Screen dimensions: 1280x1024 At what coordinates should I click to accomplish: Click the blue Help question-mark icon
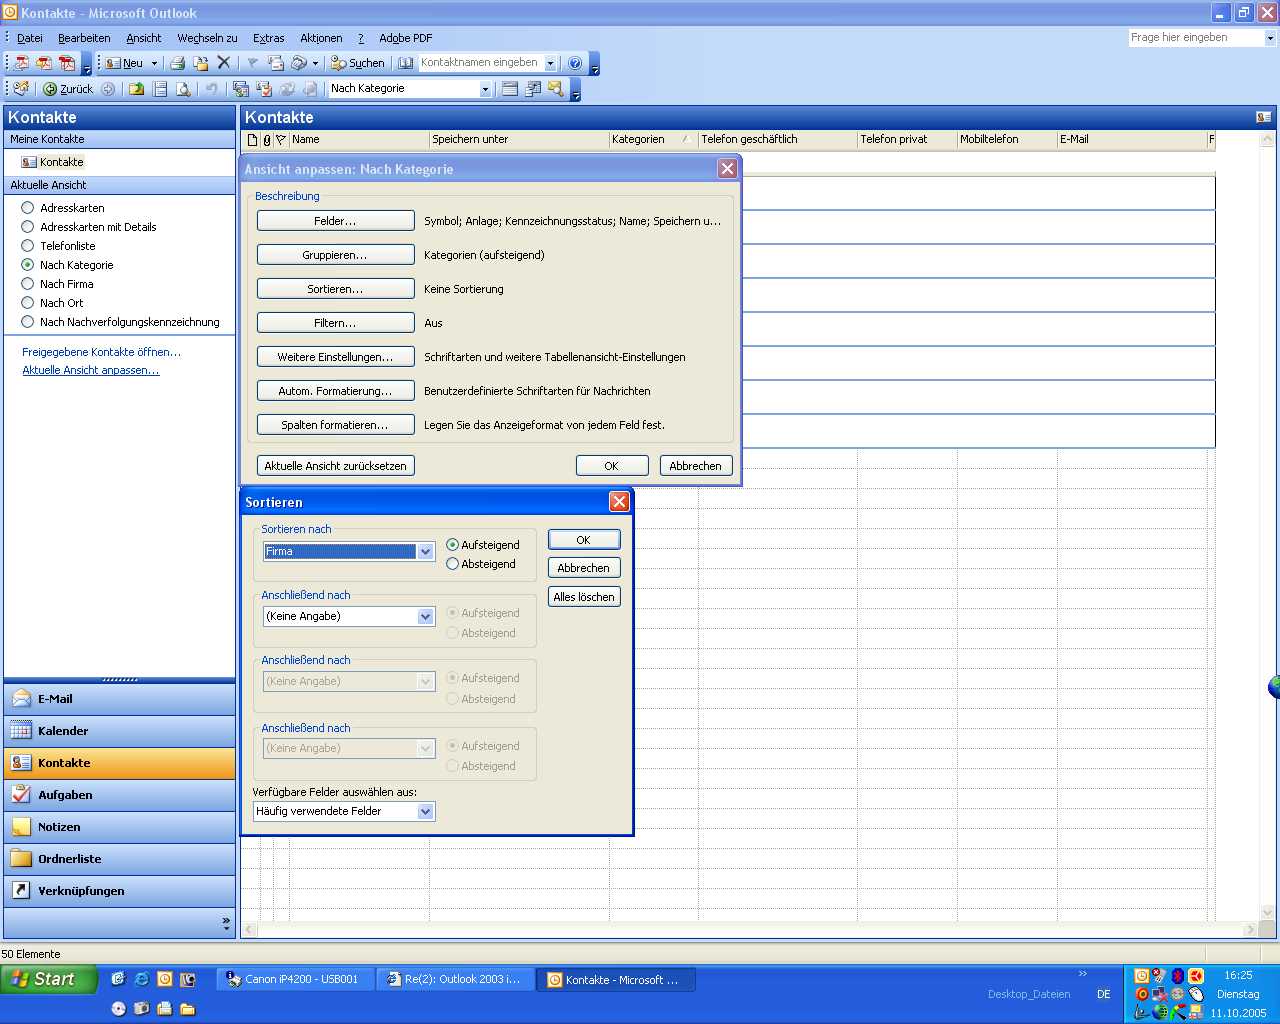coord(575,63)
